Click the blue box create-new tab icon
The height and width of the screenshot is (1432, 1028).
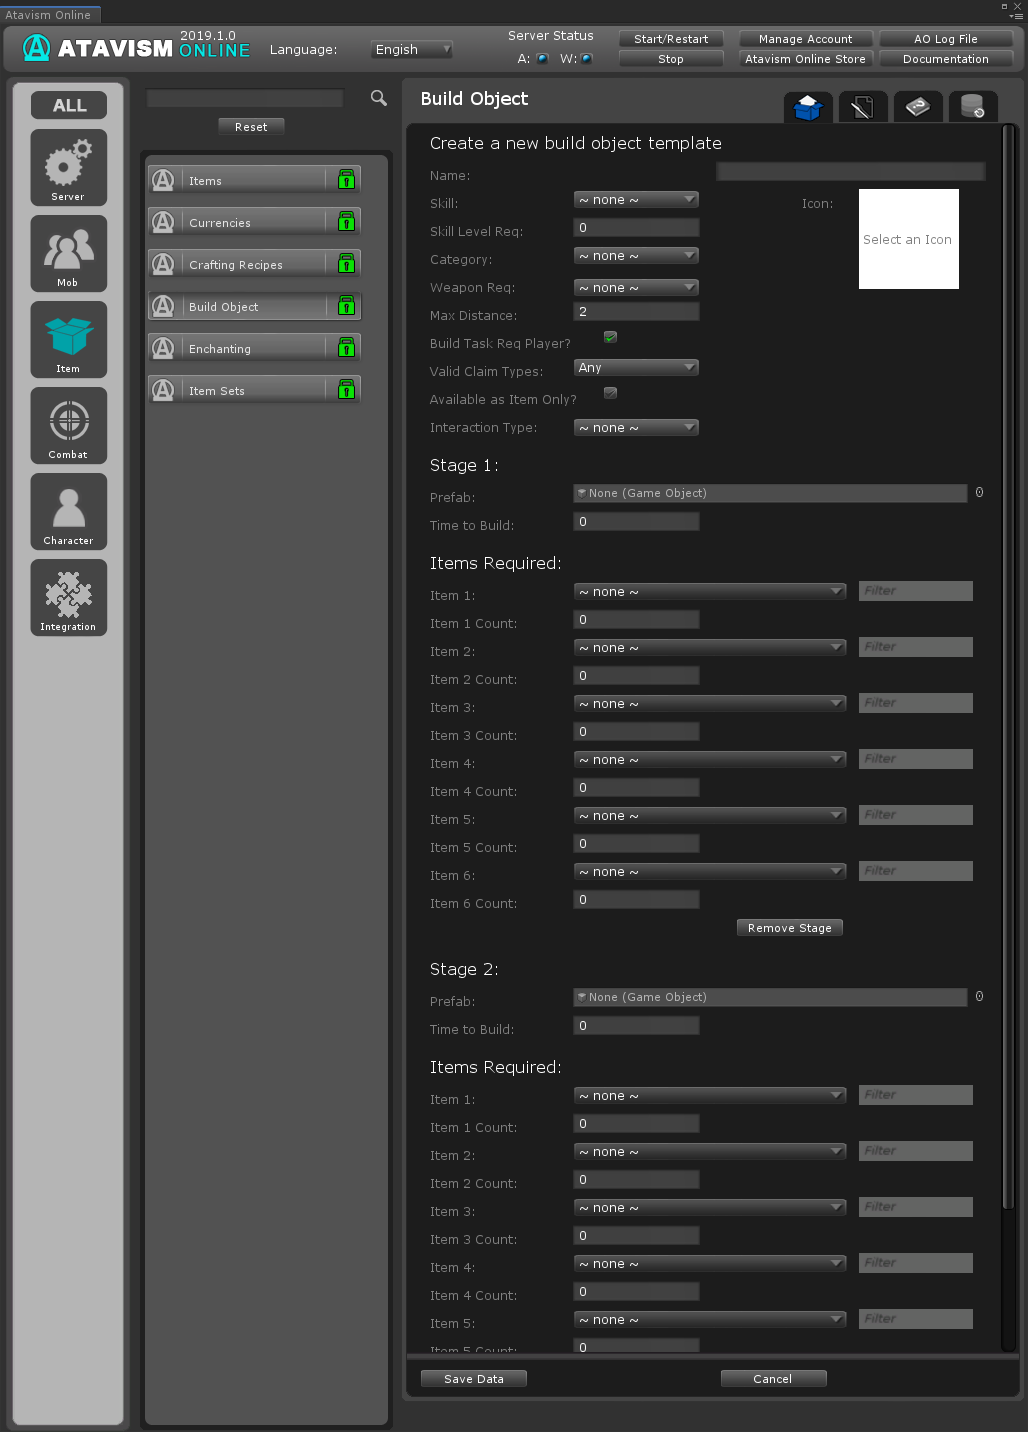point(808,107)
